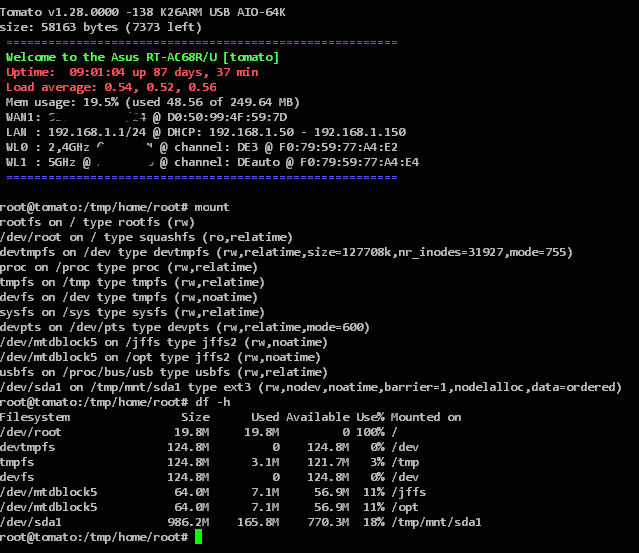Image resolution: width=639 pixels, height=553 pixels.
Task: Select the Mem usage 19.5% line
Action: [153, 102]
